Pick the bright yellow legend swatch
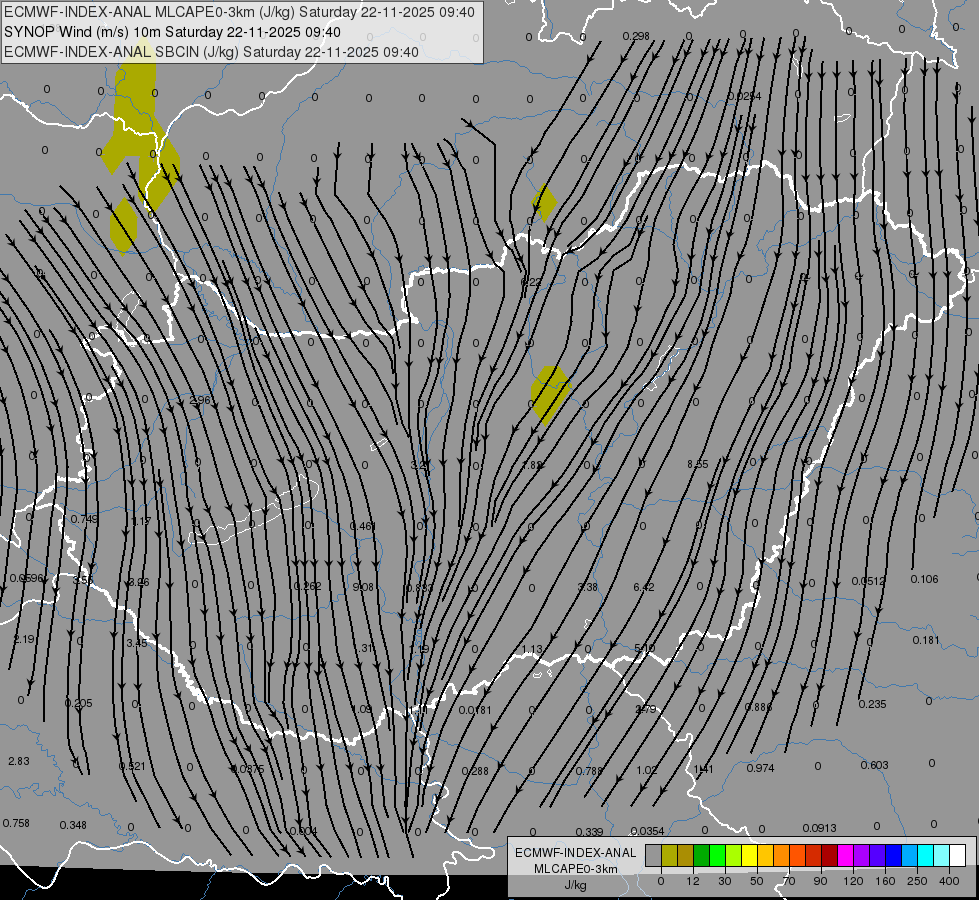The height and width of the screenshot is (900, 979). [x=749, y=855]
